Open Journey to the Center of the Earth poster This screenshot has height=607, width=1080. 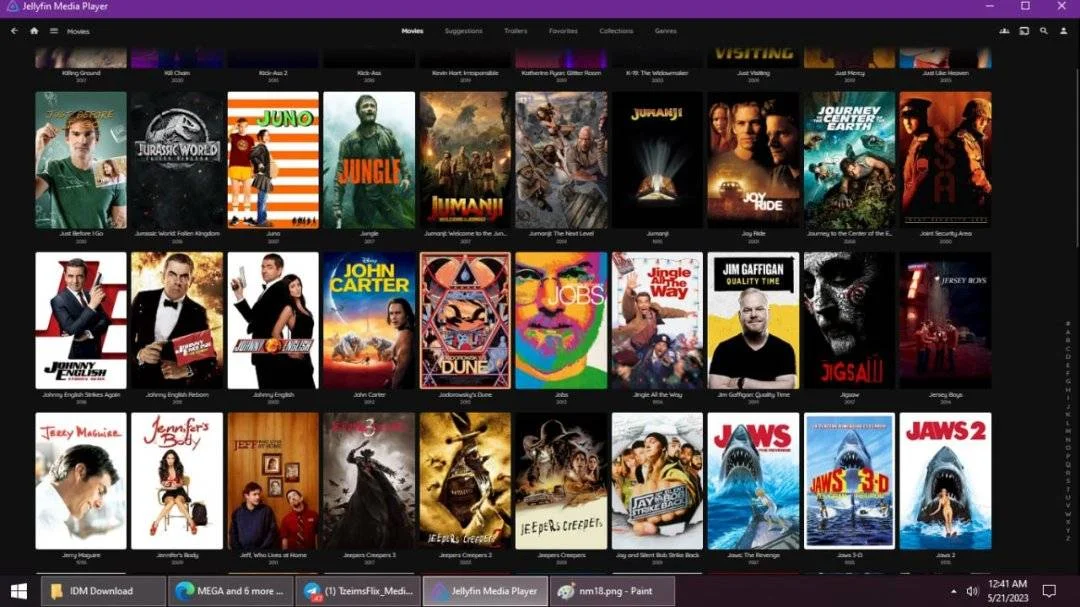(x=849, y=160)
